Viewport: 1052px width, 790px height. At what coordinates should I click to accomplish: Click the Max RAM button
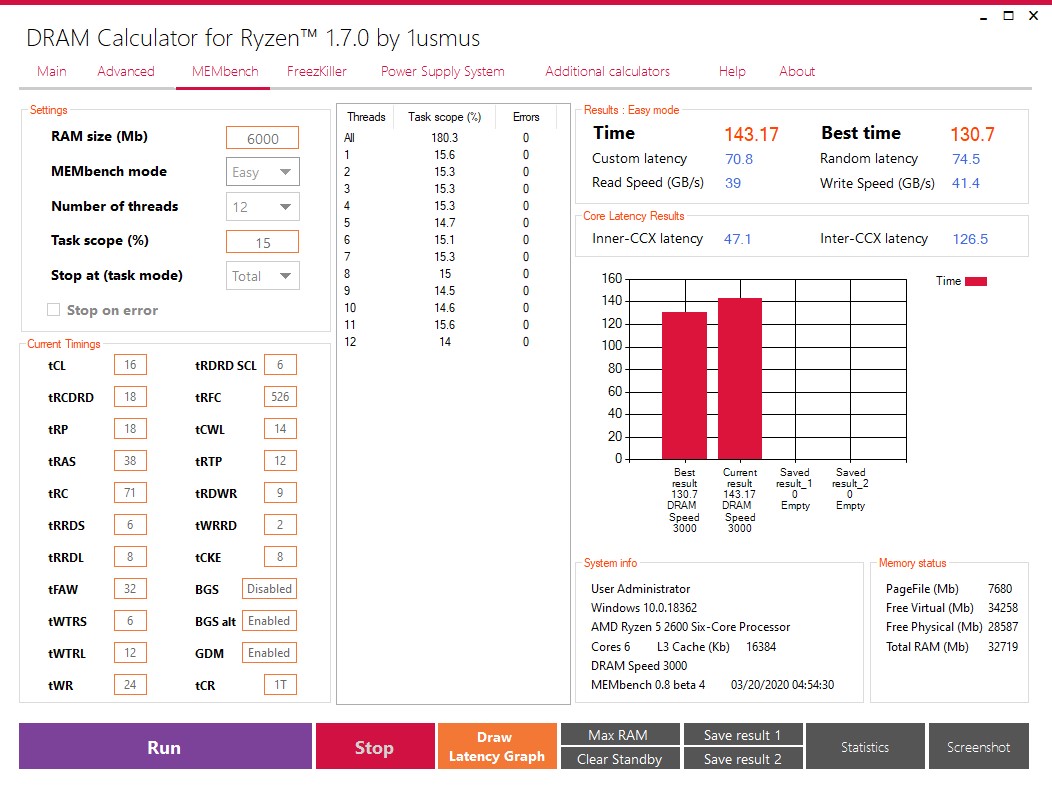tap(620, 734)
